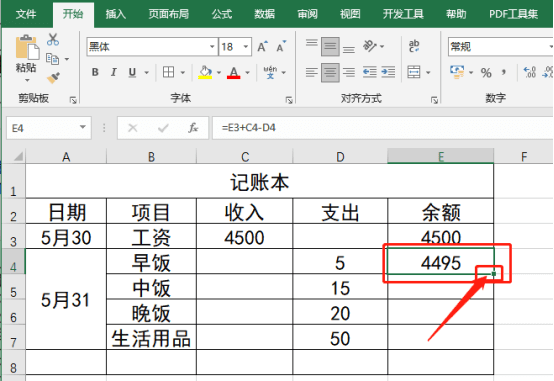This screenshot has height=381, width=554.
Task: Open the 对齐方式 alignment dialog launcher
Action: pyautogui.click(x=434, y=100)
